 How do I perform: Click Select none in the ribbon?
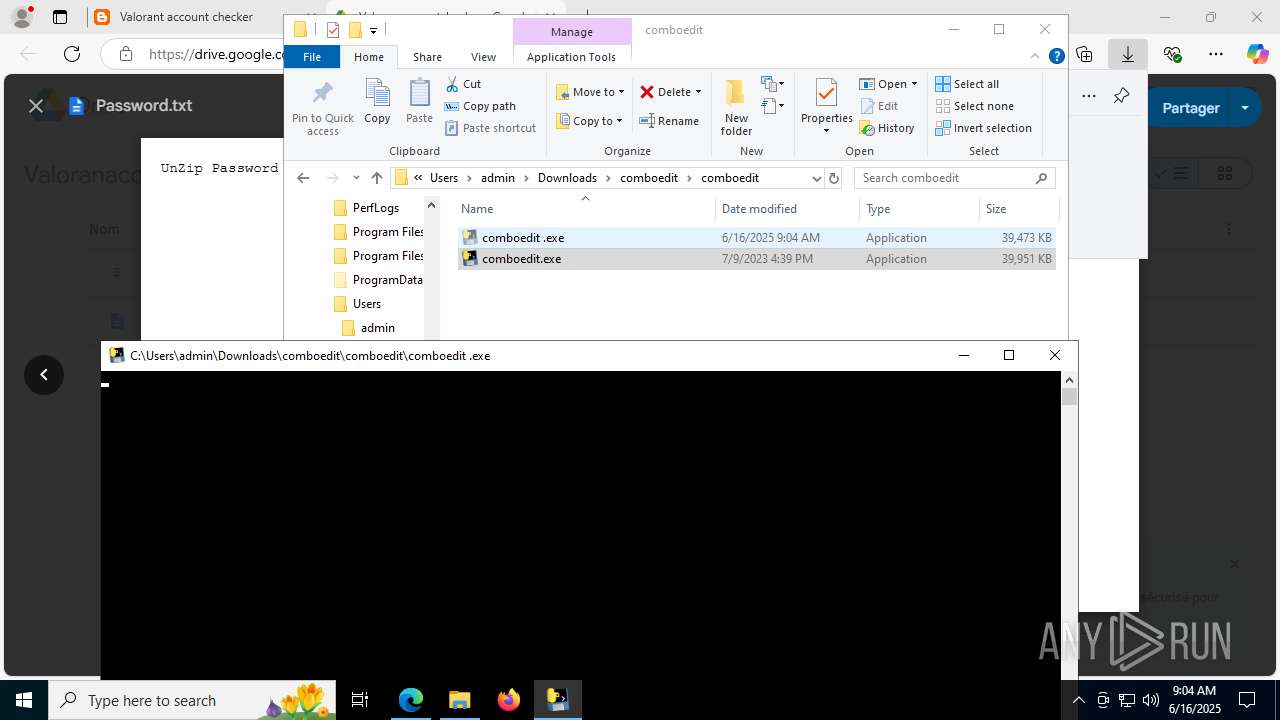[x=974, y=106]
